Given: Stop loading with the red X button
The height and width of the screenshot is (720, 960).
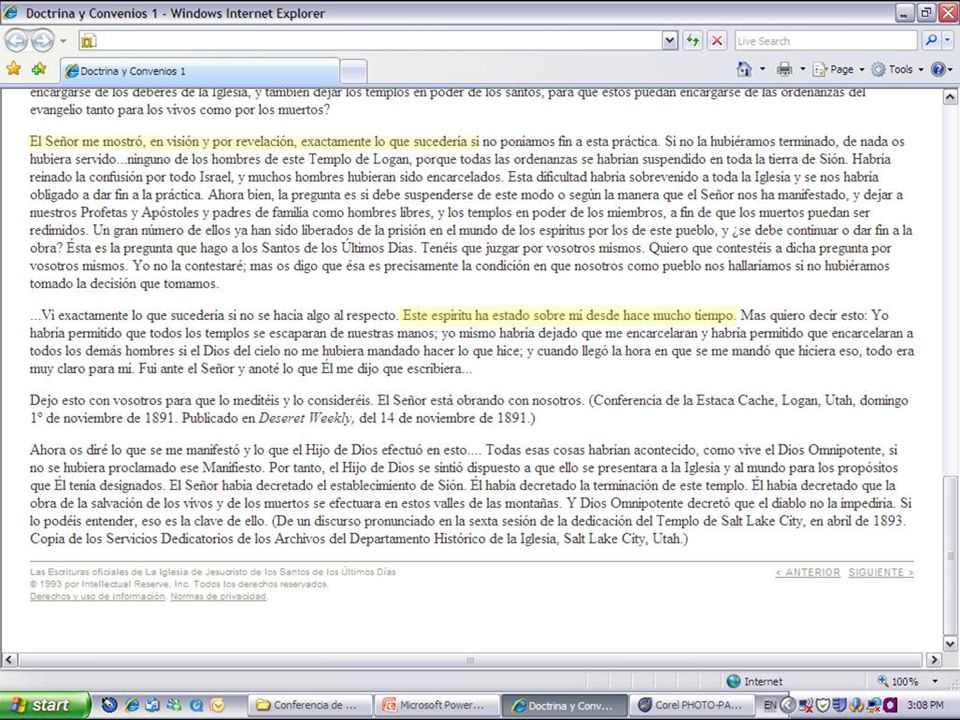Looking at the screenshot, I should point(717,41).
